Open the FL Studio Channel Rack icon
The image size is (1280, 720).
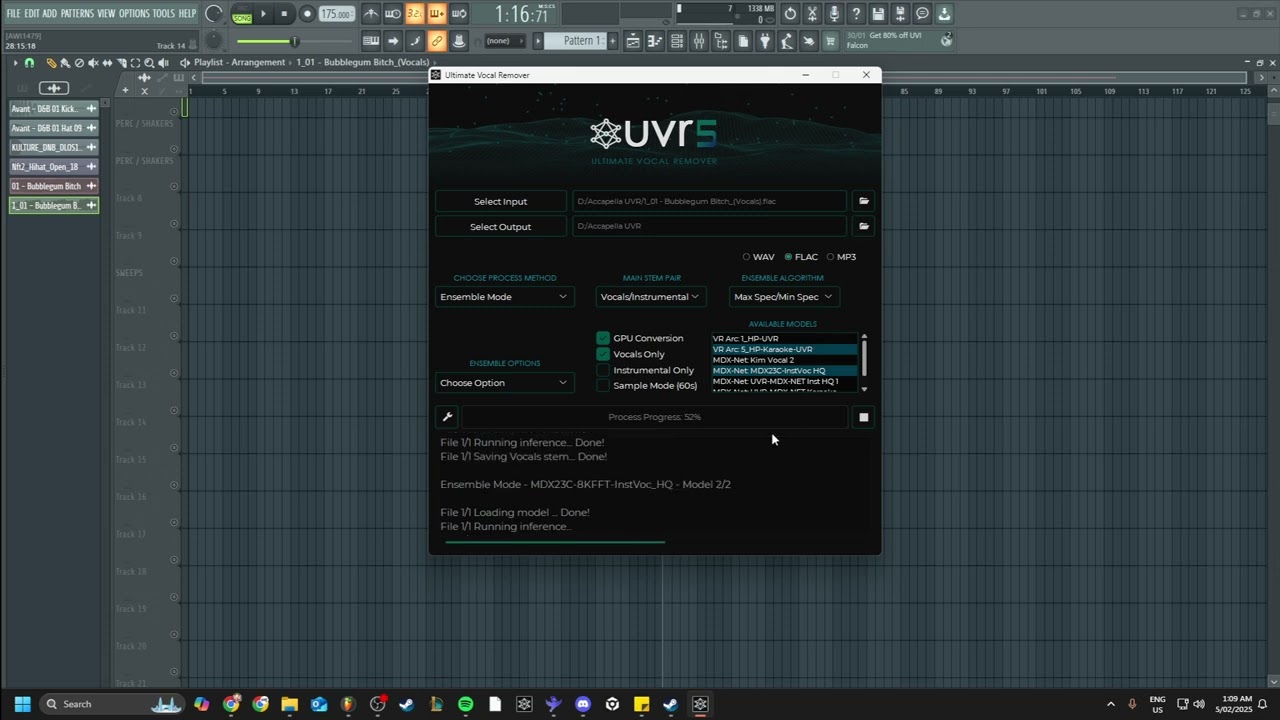pyautogui.click(x=677, y=41)
